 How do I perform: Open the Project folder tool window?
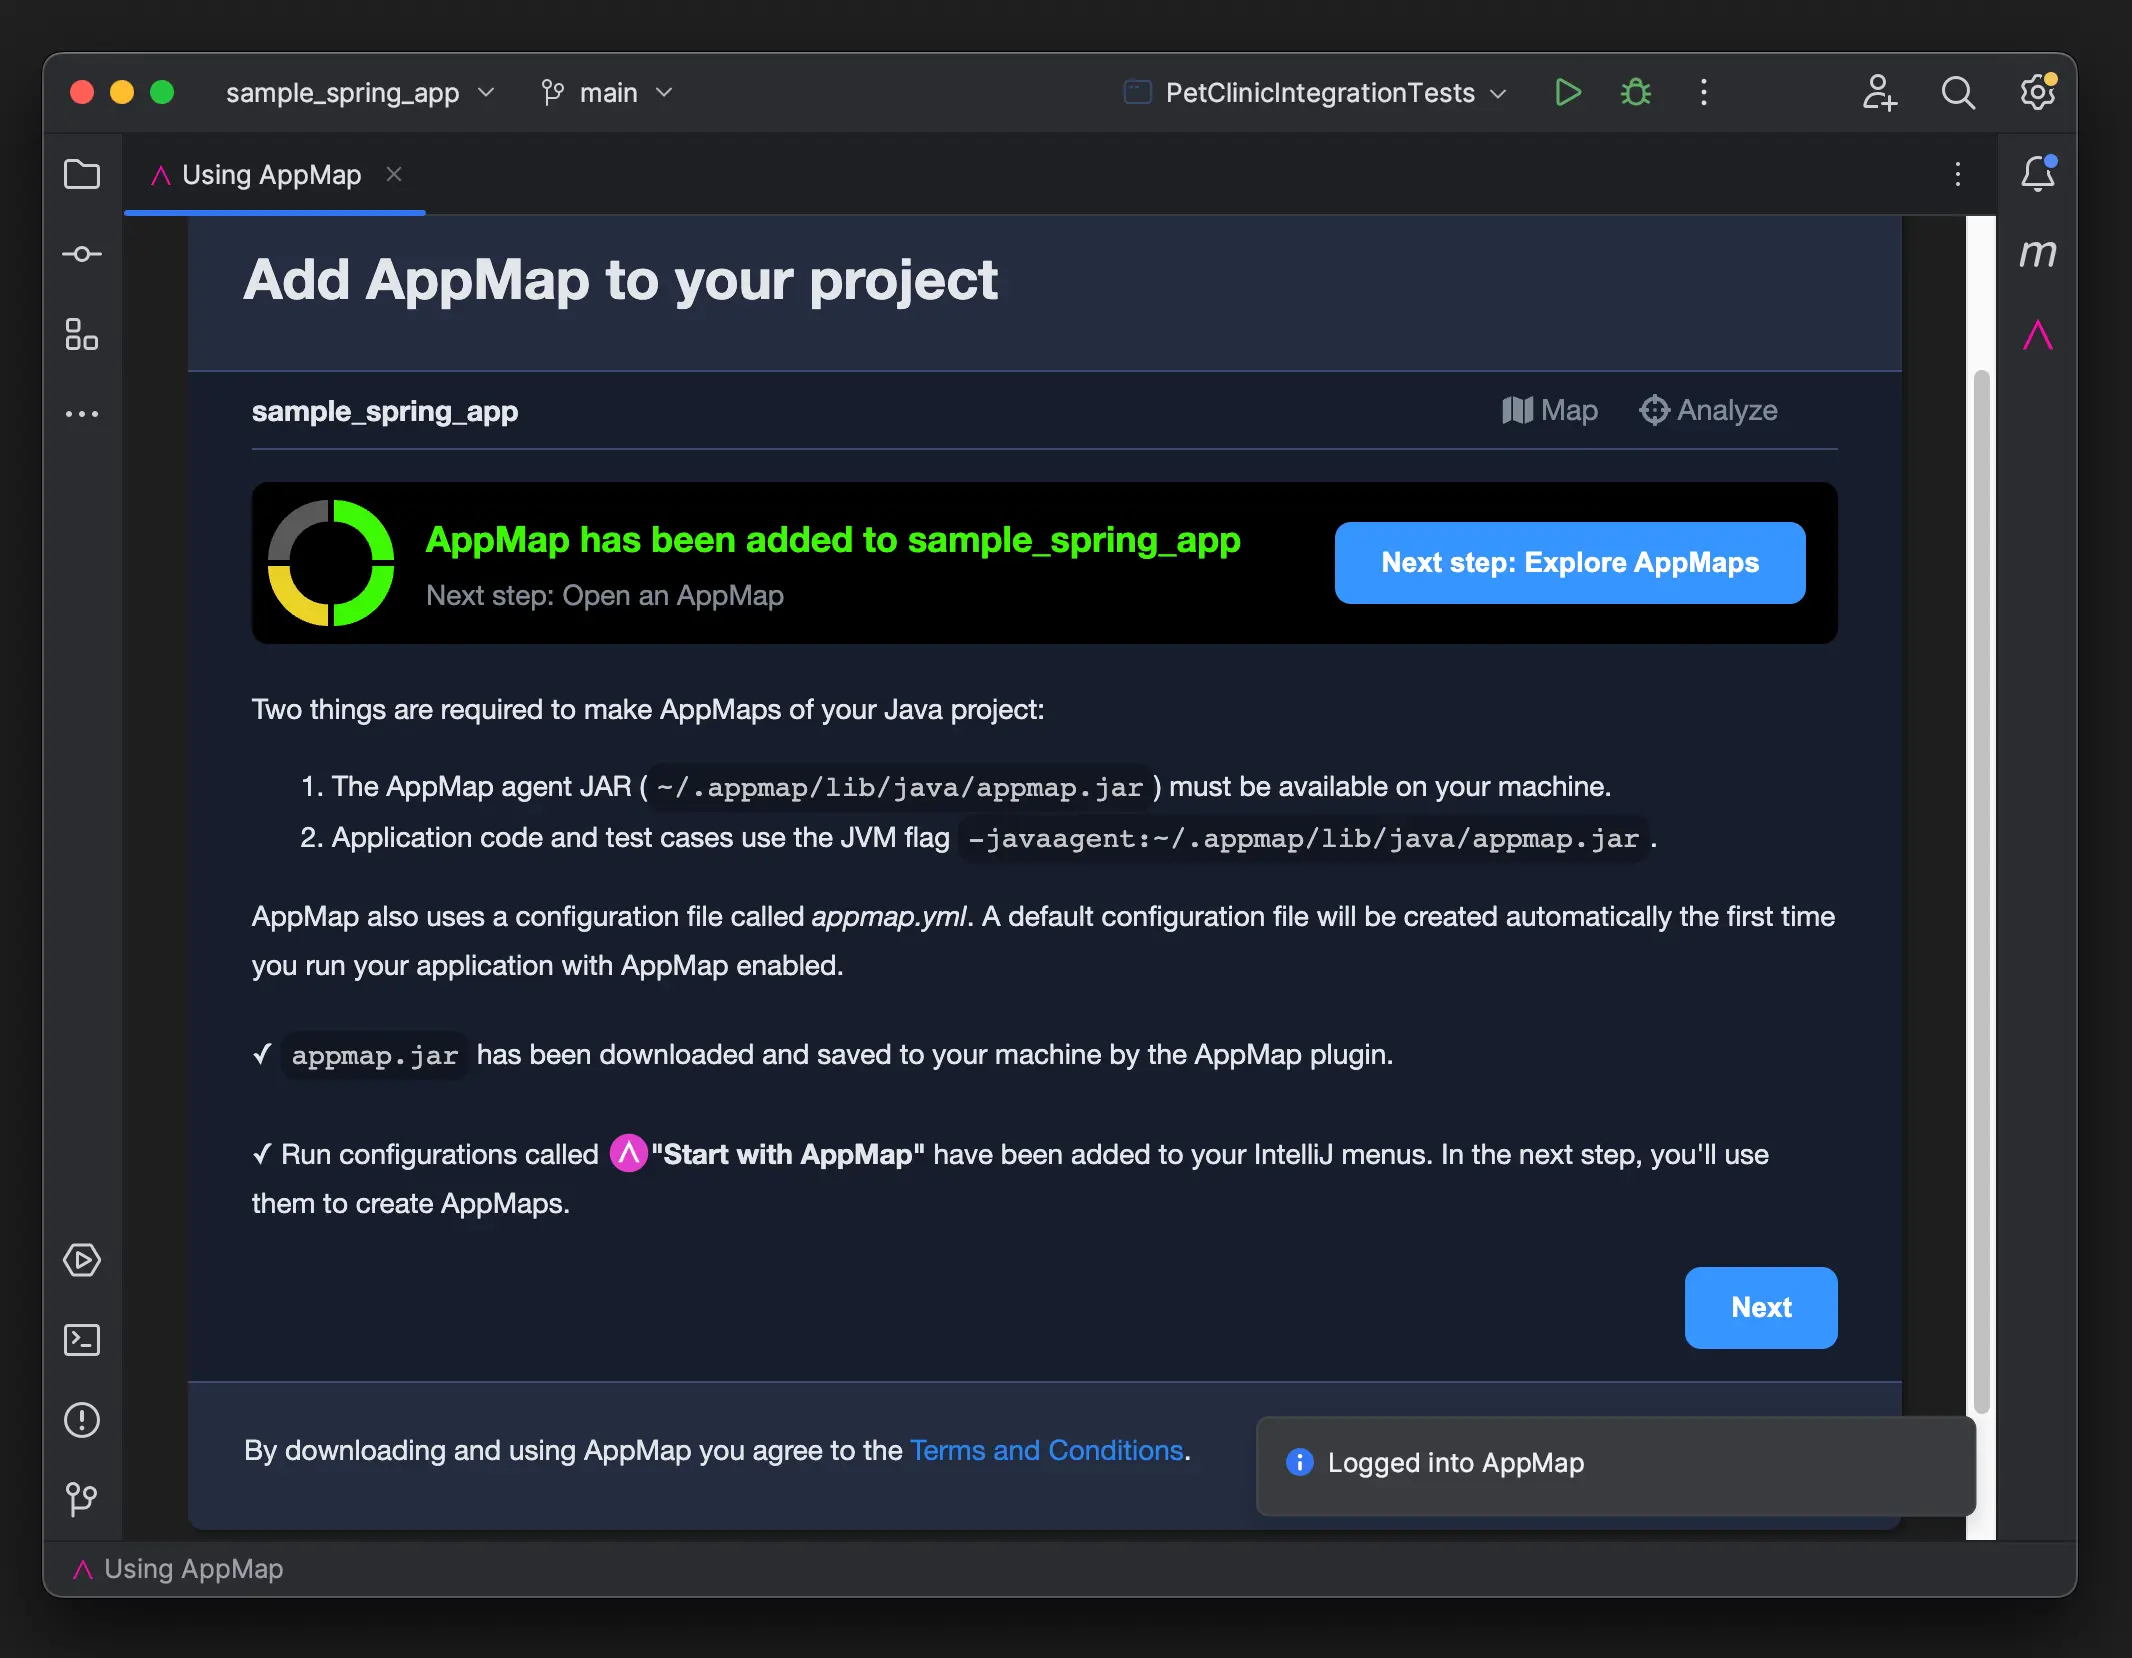click(x=82, y=174)
